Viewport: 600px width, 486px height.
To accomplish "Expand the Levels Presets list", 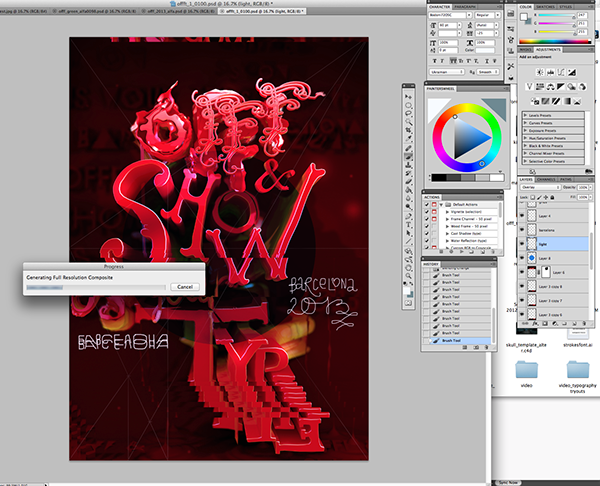I will point(526,115).
